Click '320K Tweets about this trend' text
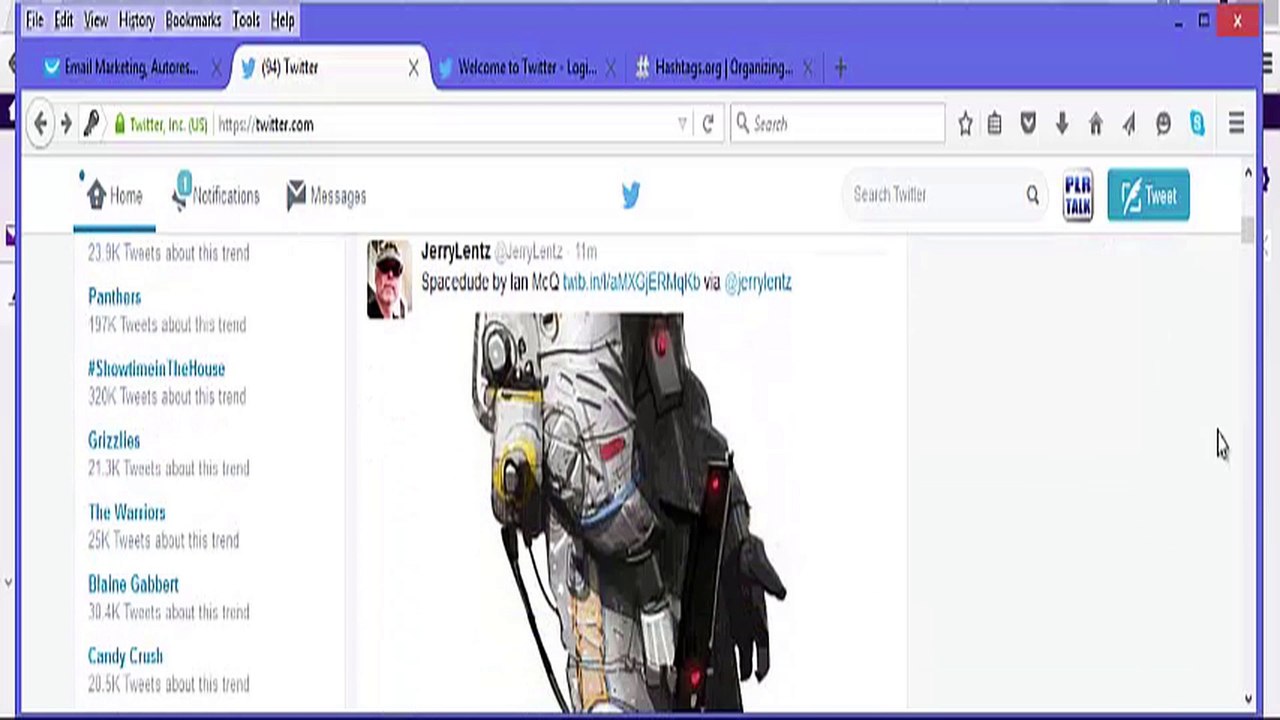This screenshot has height=720, width=1280. pos(167,397)
